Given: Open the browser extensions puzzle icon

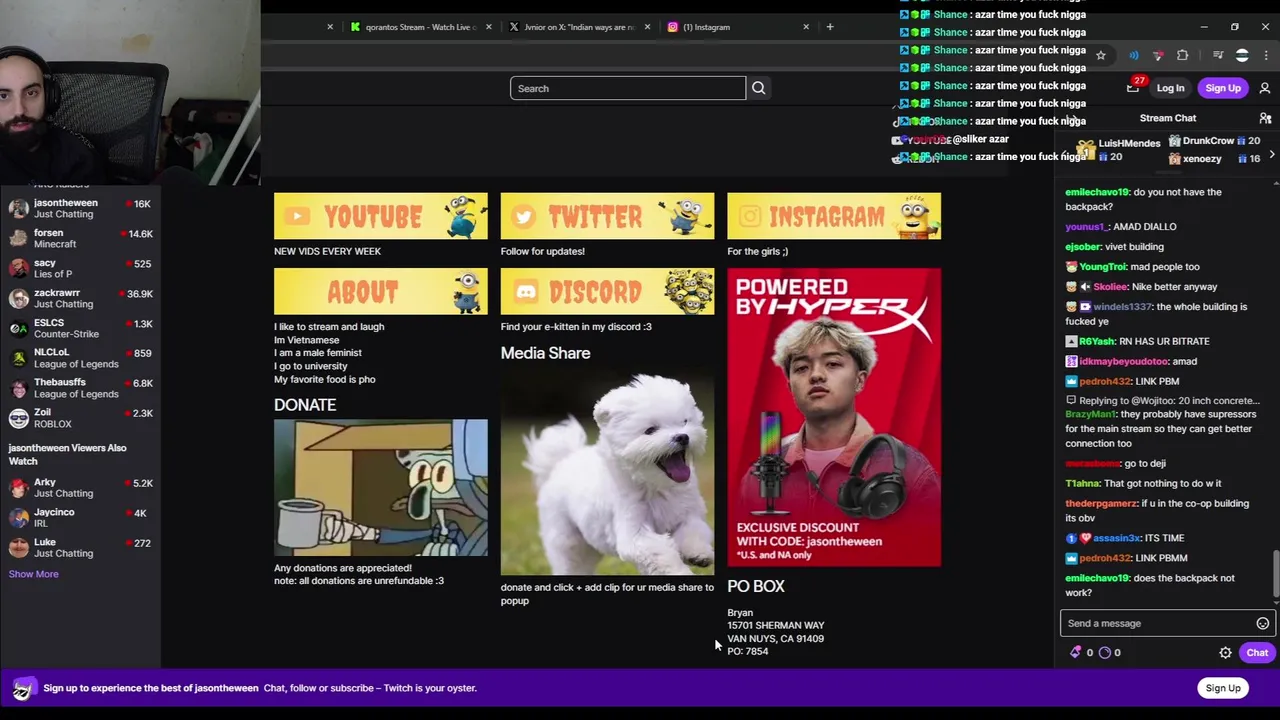Looking at the screenshot, I should [1183, 55].
